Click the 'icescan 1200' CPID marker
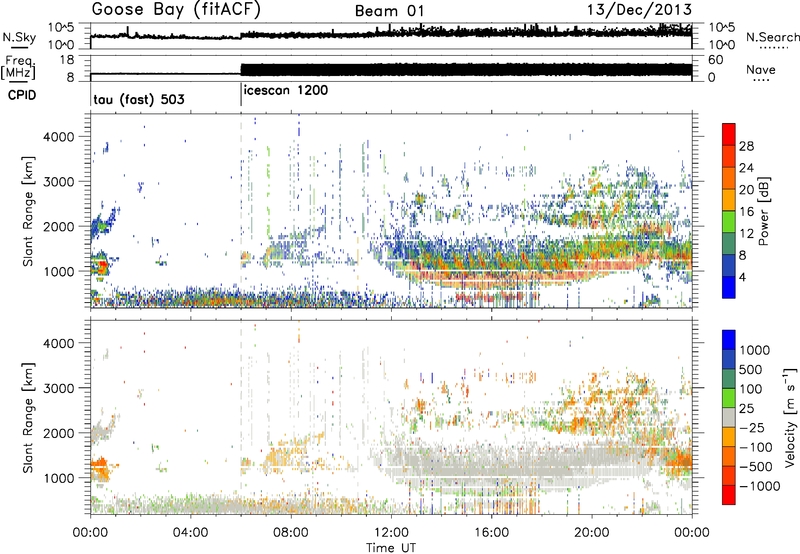 286,91
